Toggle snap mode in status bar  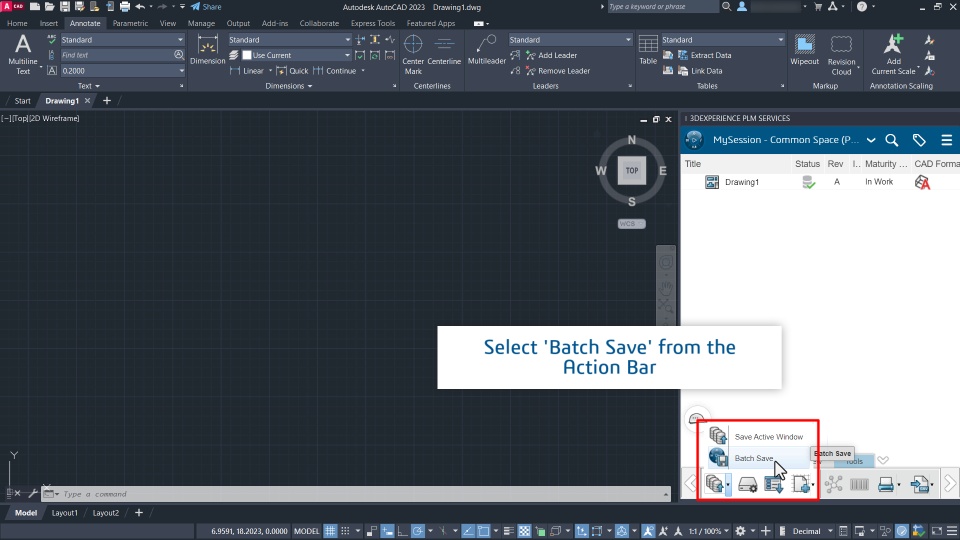pos(345,531)
